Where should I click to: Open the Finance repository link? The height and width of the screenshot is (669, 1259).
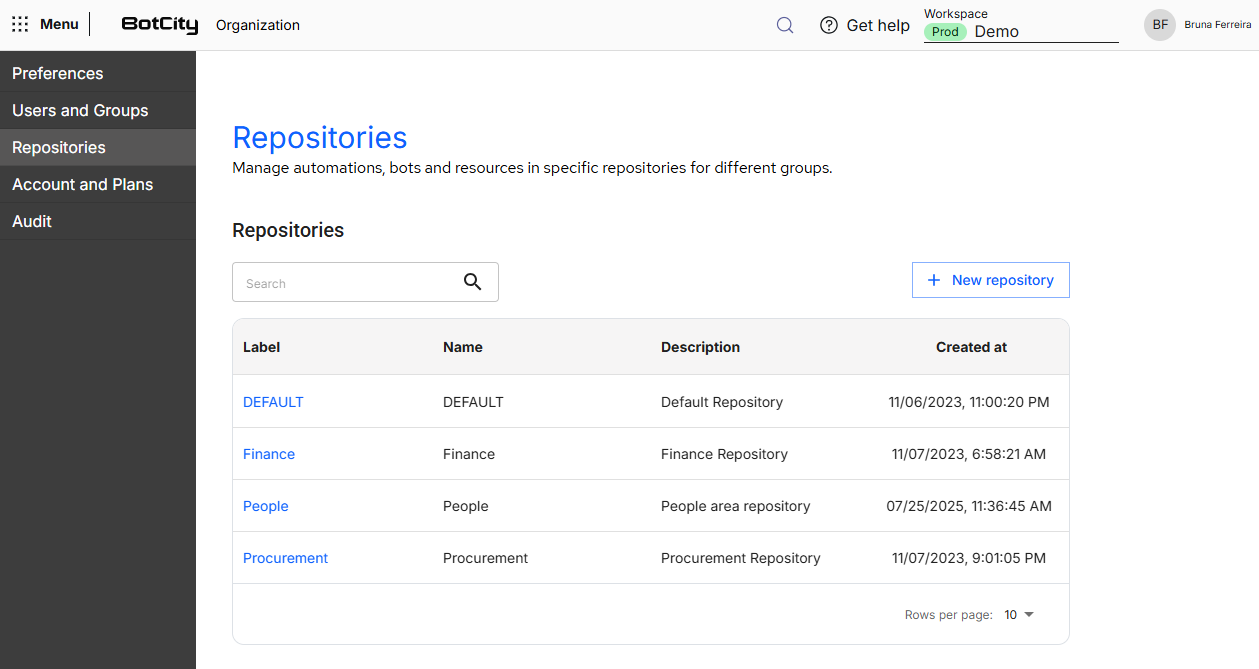269,454
